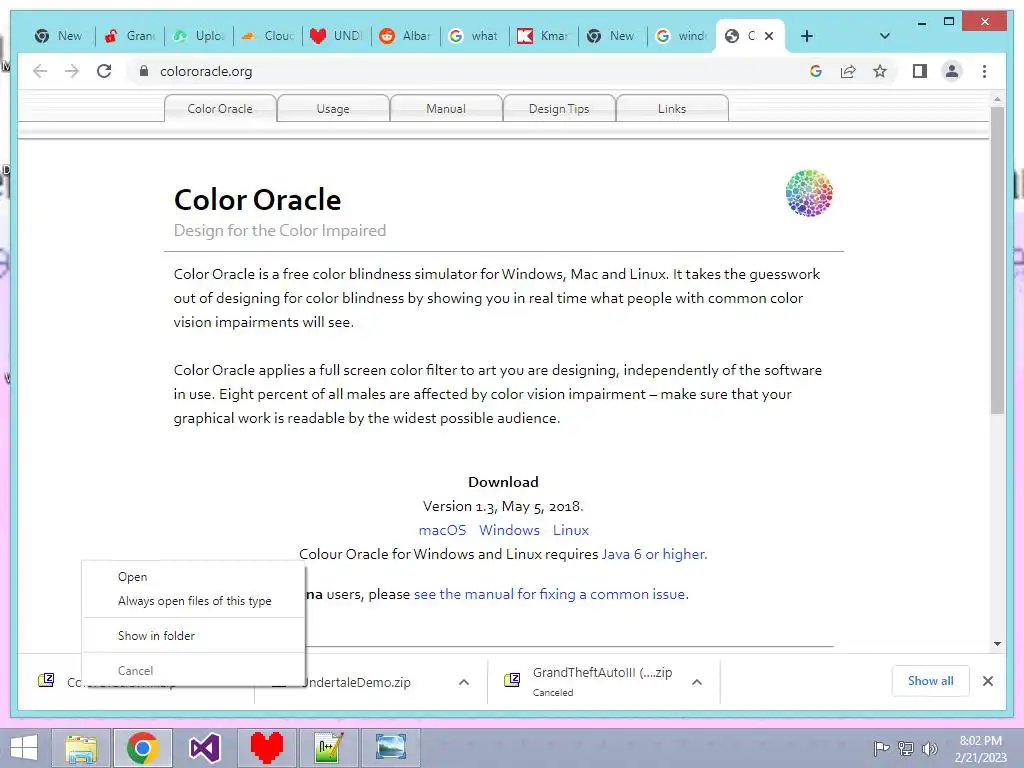
Task: View site info via the padlock icon
Action: coord(144,71)
